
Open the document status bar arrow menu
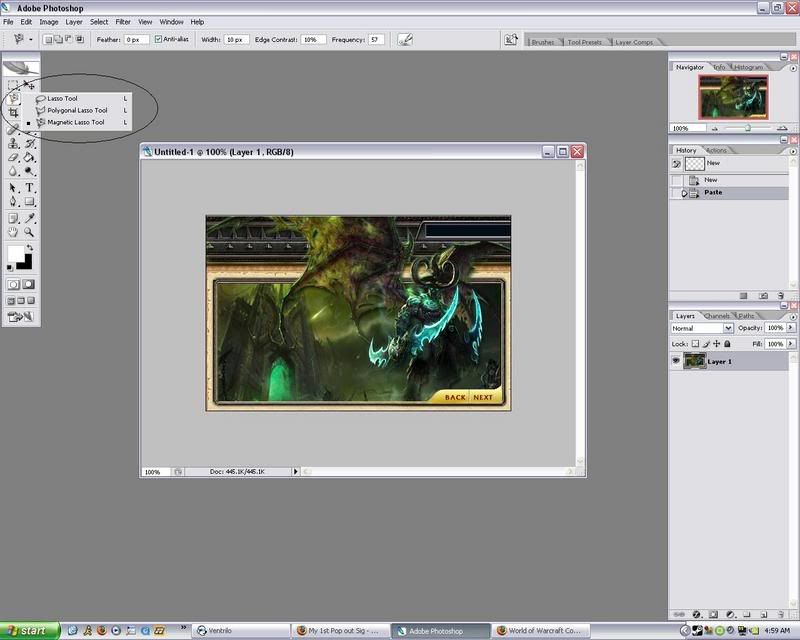pyautogui.click(x=295, y=472)
